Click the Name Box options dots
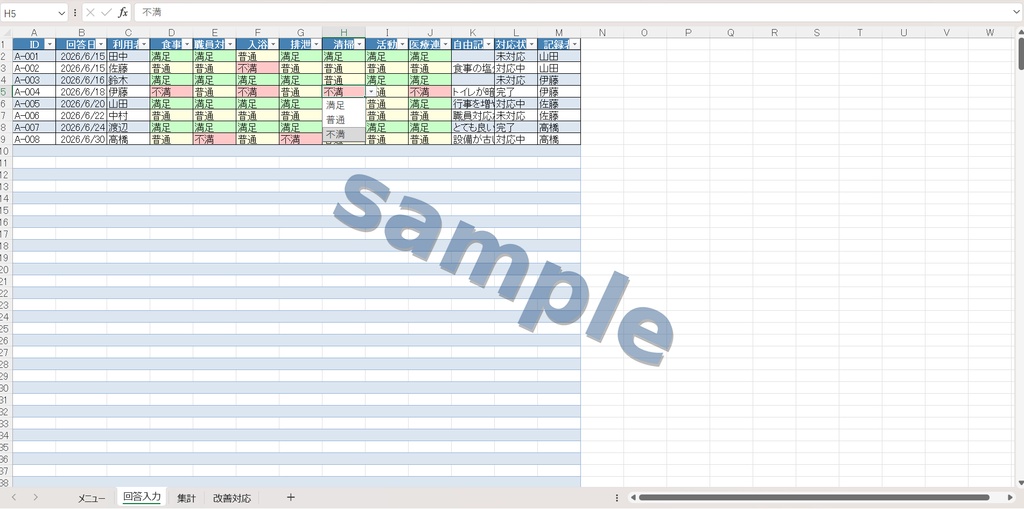 coord(75,13)
